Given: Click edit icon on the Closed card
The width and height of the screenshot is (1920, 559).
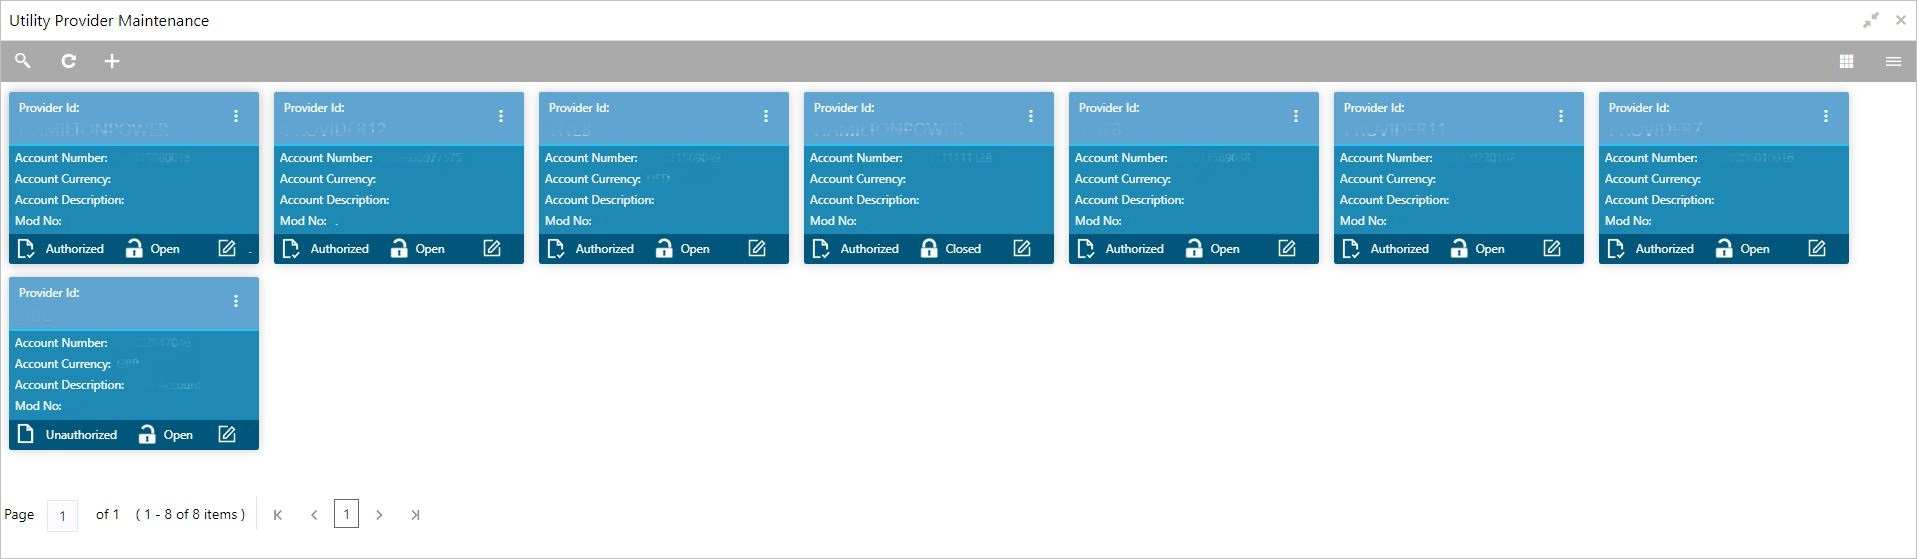Looking at the screenshot, I should point(1022,248).
